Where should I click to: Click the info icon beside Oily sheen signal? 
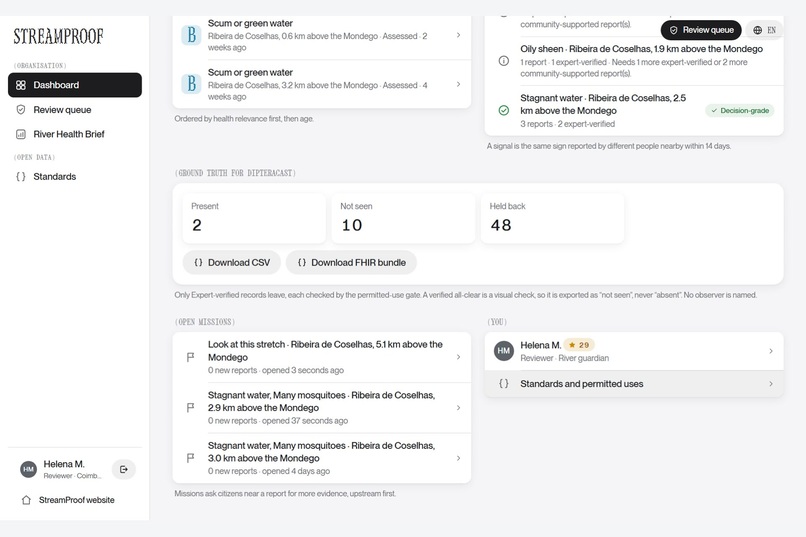504,61
